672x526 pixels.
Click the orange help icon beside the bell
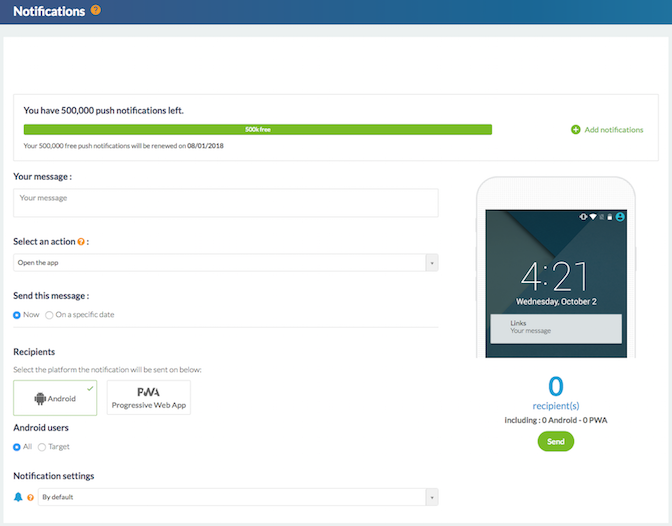tap(30, 497)
